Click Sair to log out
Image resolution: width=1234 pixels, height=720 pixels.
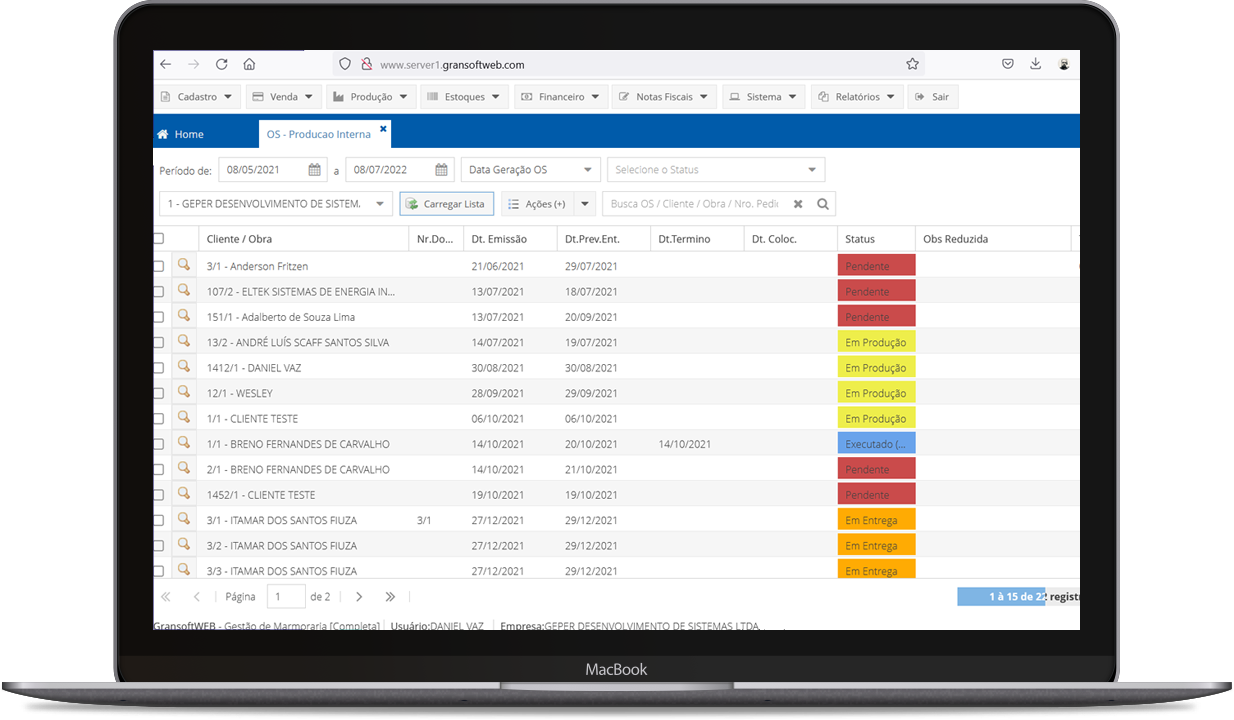point(932,96)
